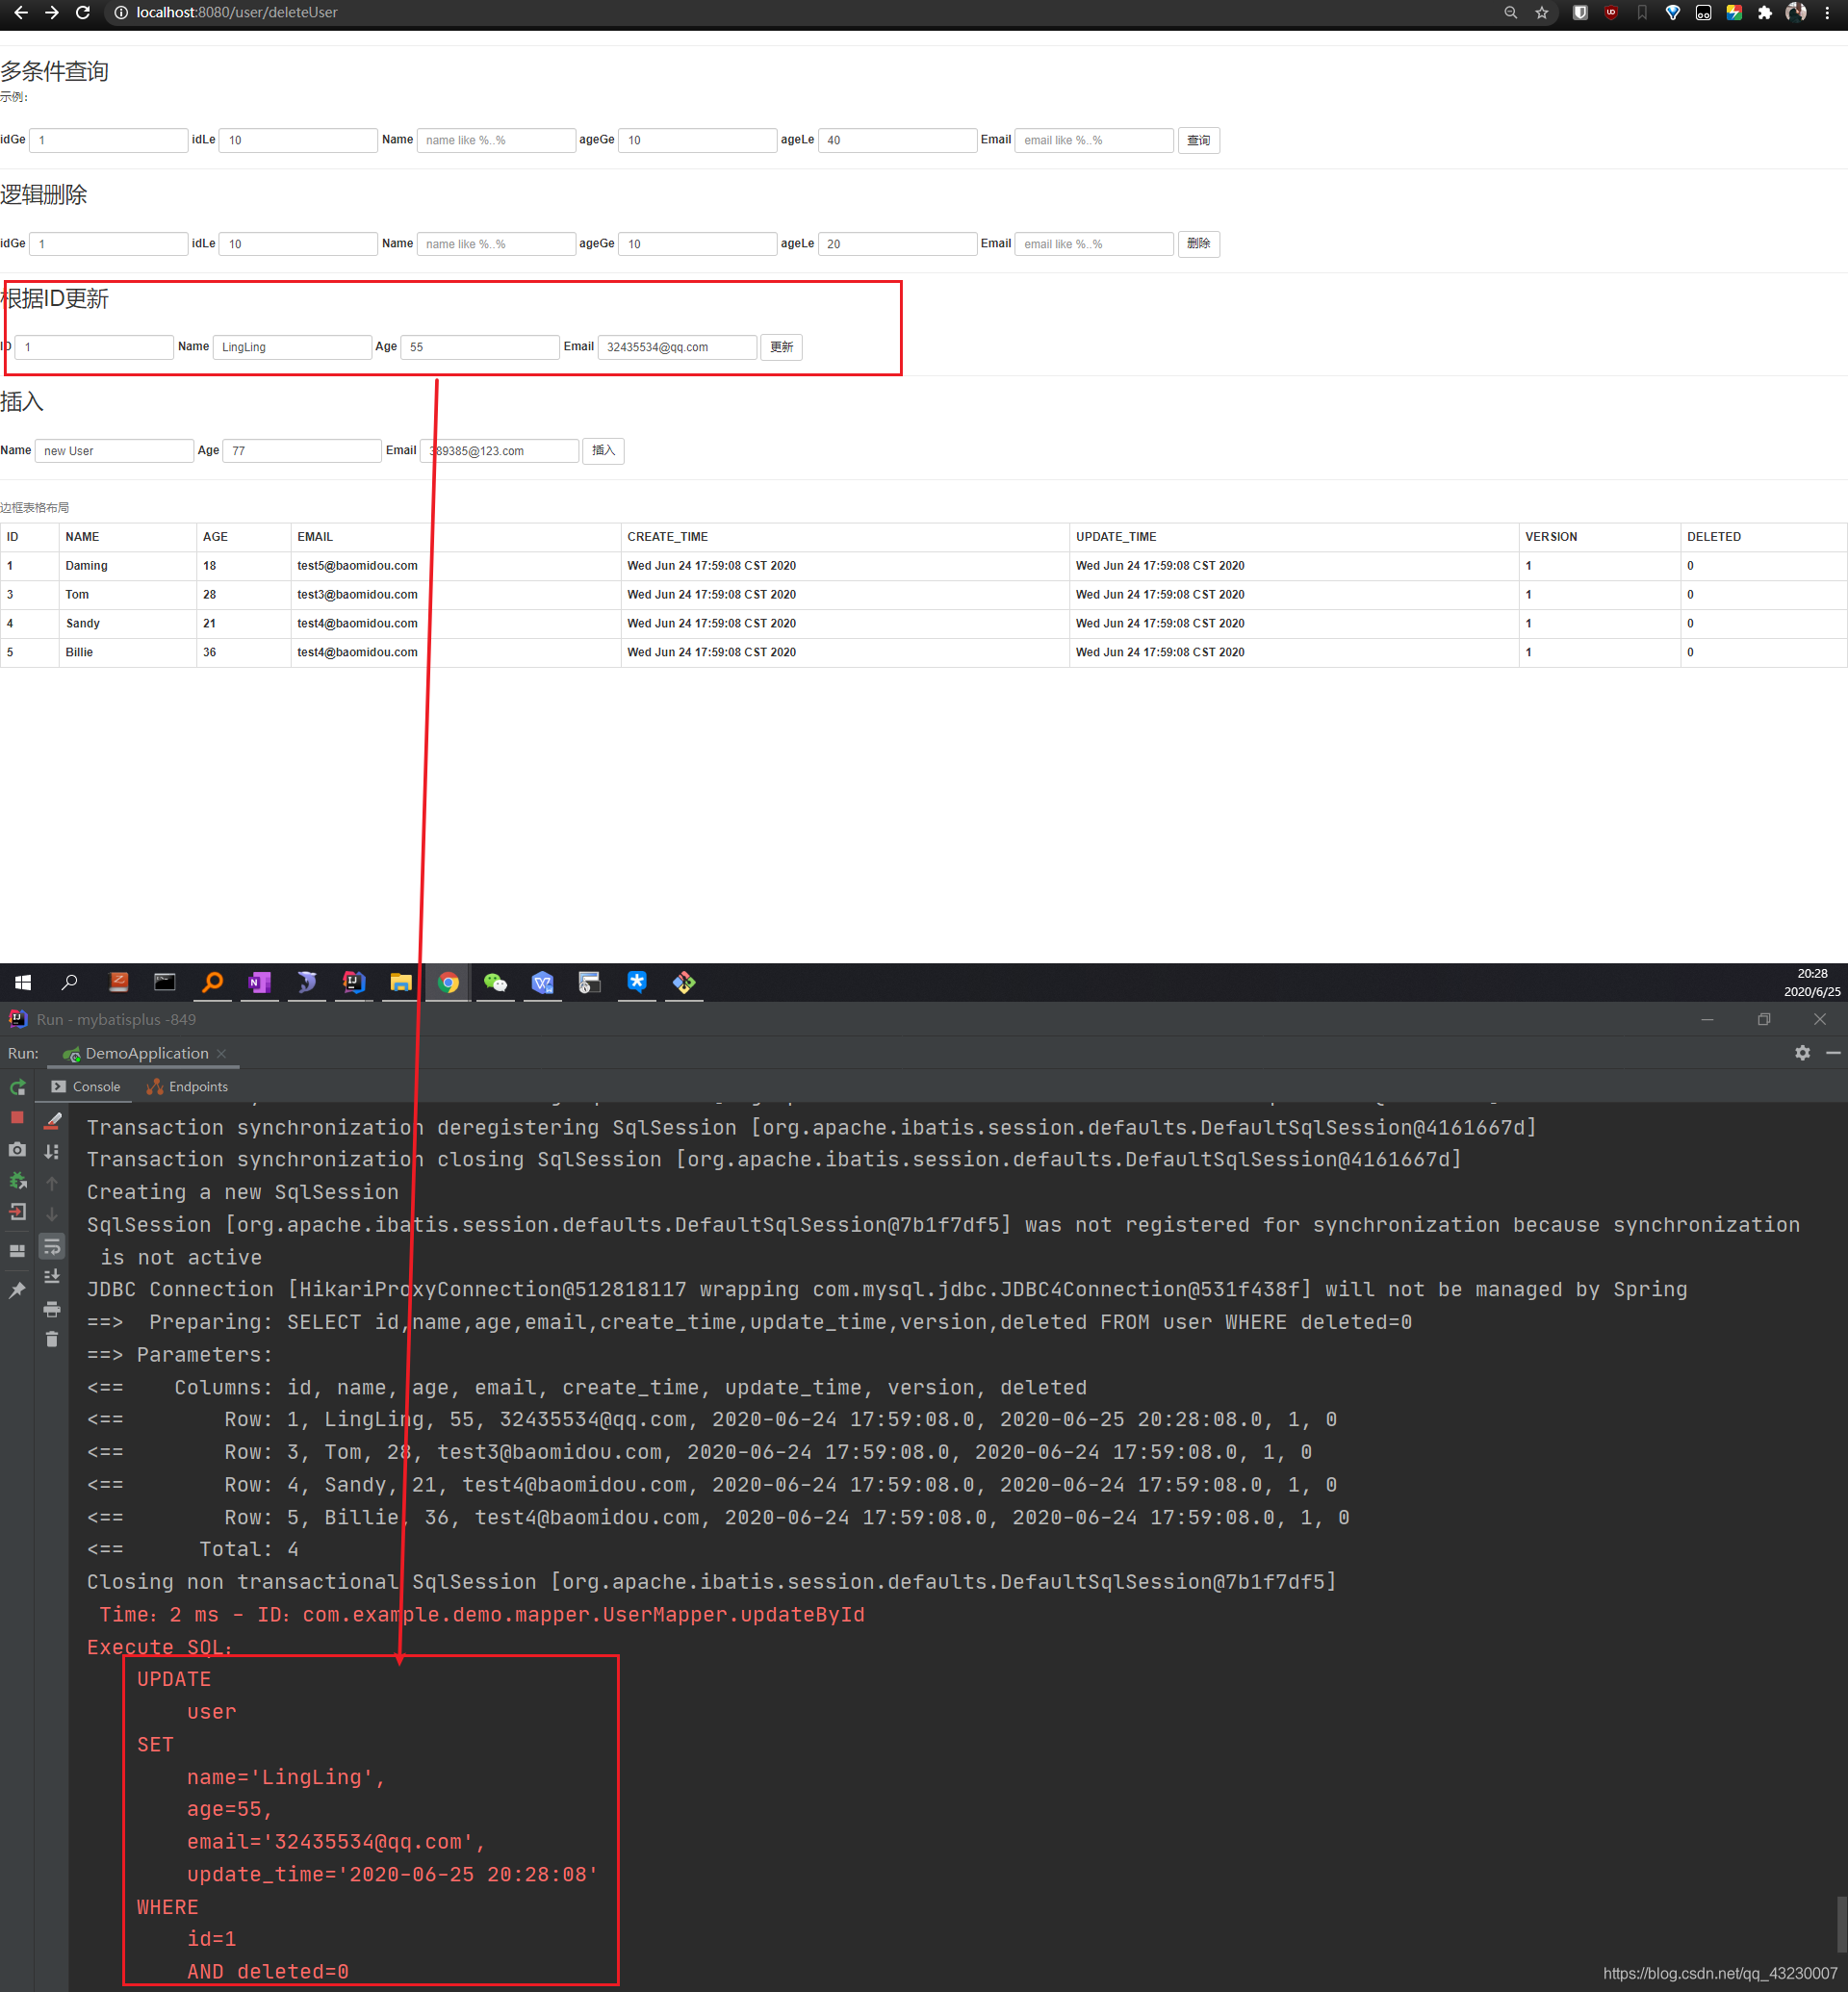Open OneNote from the taskbar

(x=260, y=982)
